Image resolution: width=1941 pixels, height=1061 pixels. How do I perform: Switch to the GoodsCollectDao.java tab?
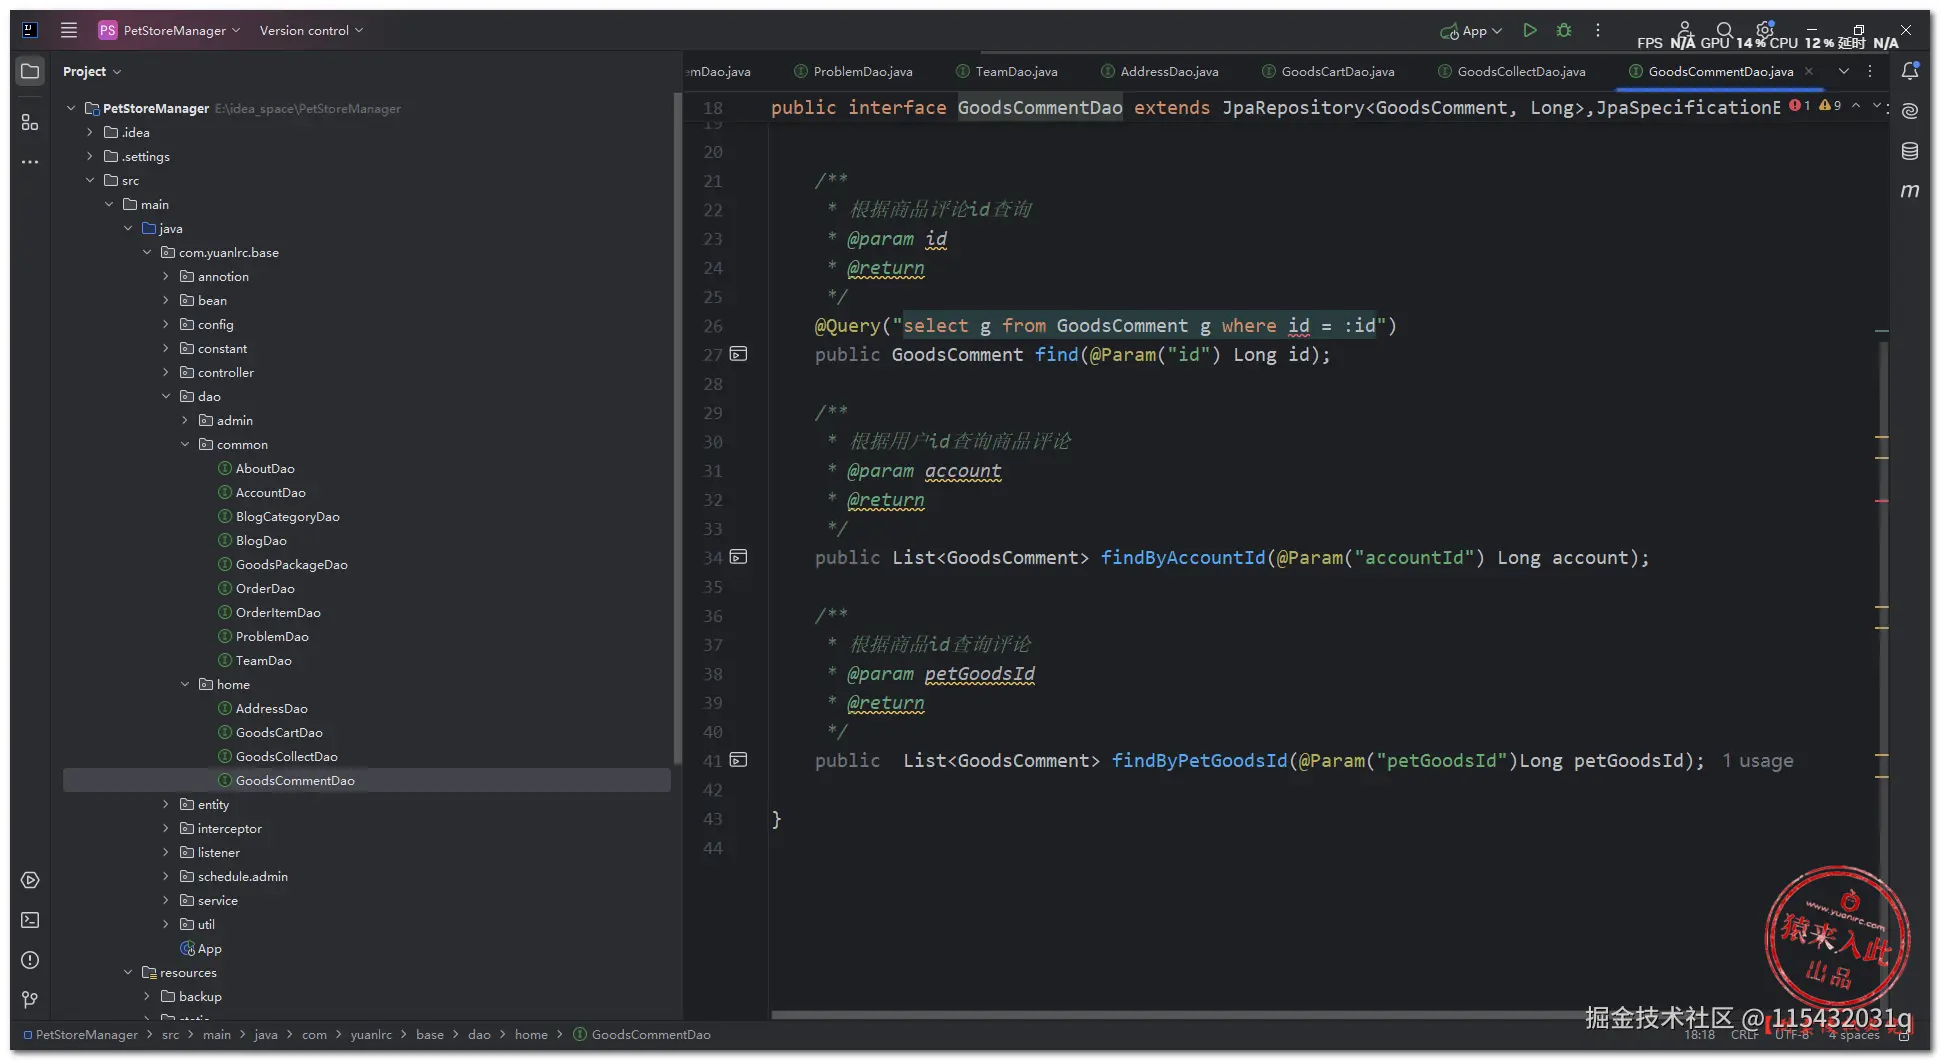(1512, 71)
